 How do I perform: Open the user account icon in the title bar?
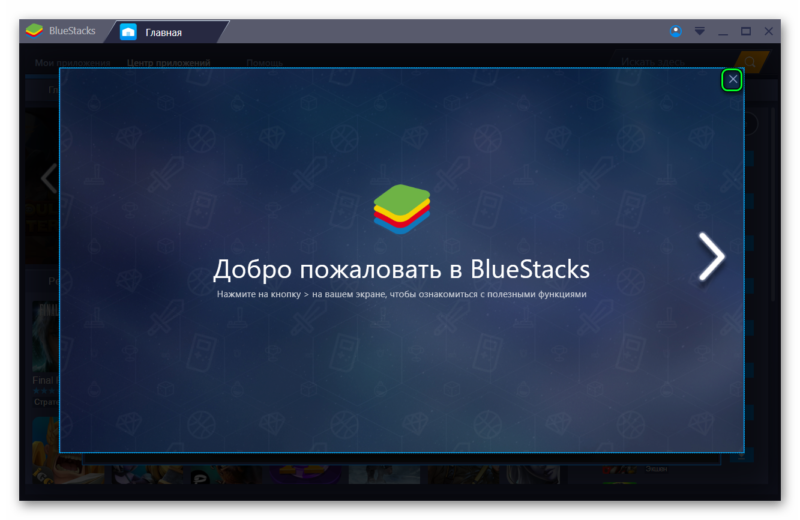pyautogui.click(x=676, y=31)
